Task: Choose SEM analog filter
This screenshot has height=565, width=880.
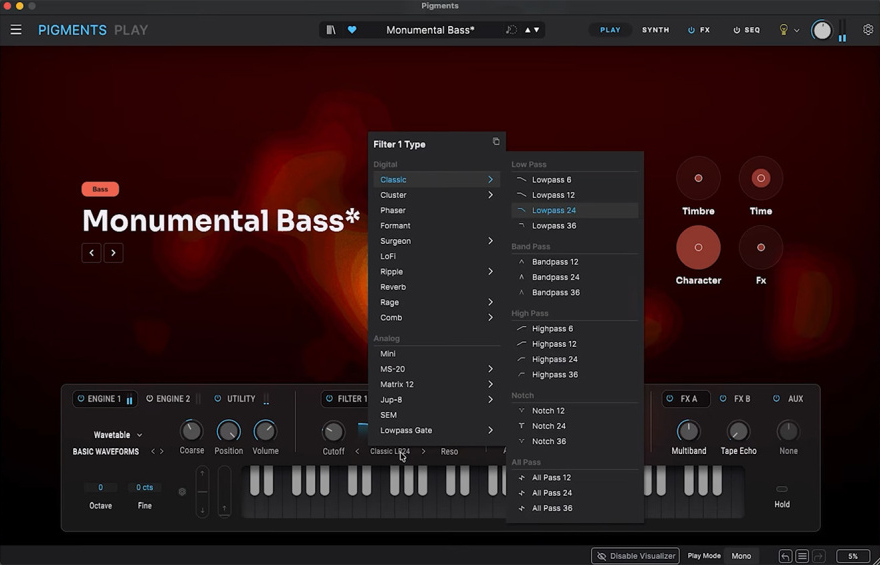Action: coord(437,415)
